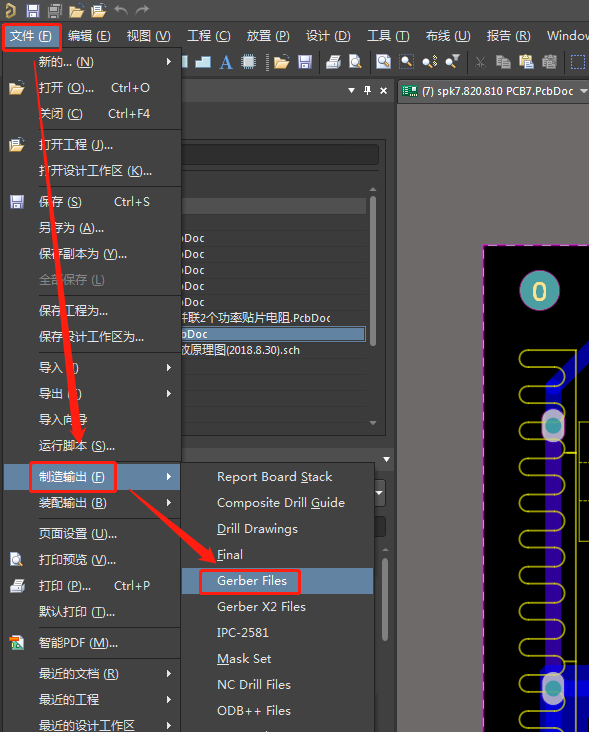This screenshot has height=732, width=589.
Task: Choose IPC-2581 output entry
Action: tap(277, 633)
